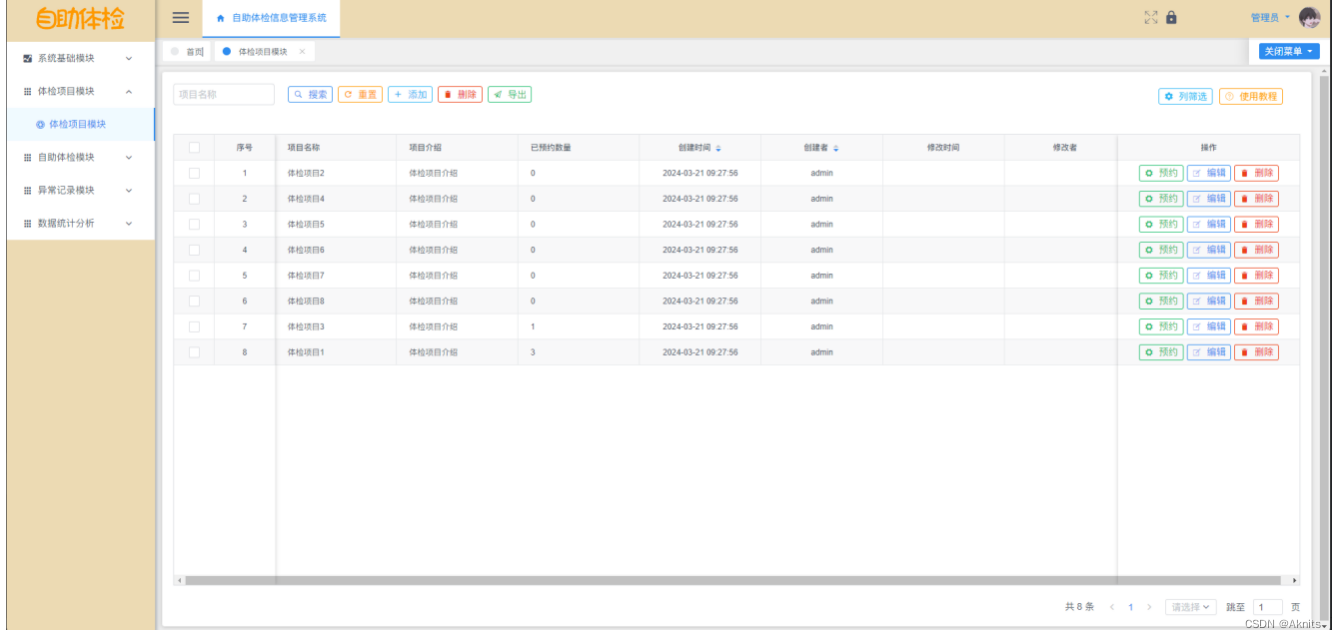Click the 自助体检 logo
The image size is (1336, 638).
pos(80,18)
